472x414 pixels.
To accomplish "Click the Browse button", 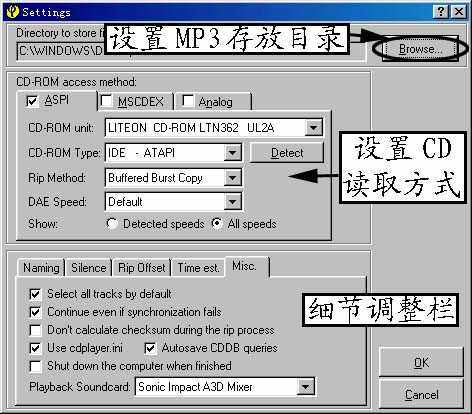I will pyautogui.click(x=420, y=49).
